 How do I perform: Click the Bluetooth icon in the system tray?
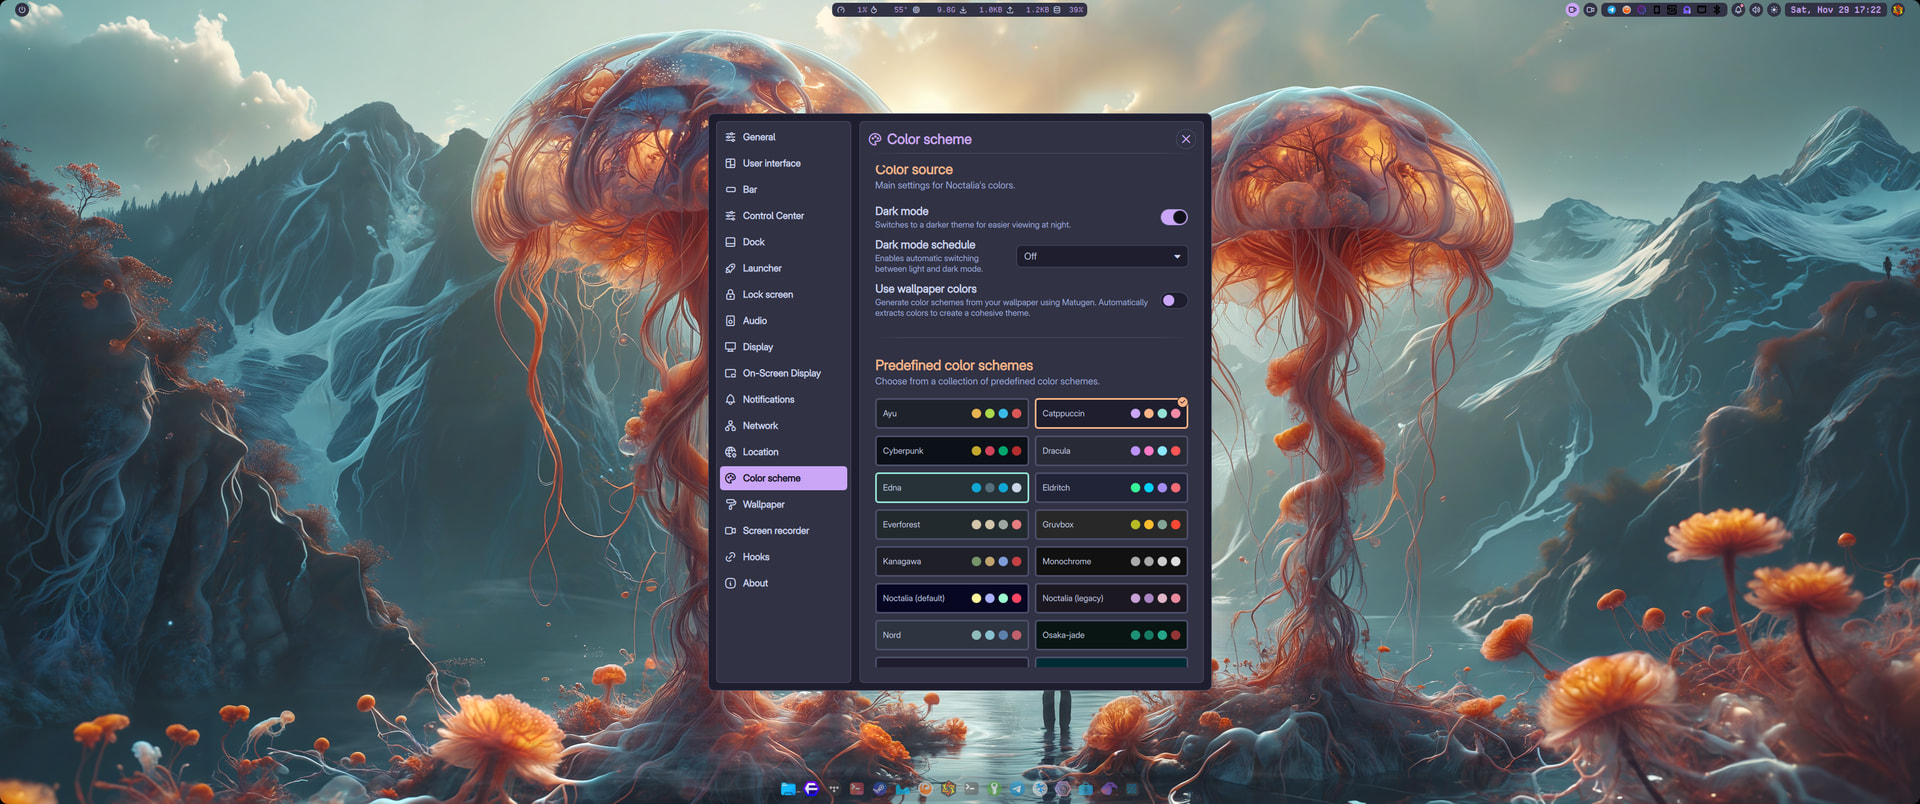(x=1717, y=10)
